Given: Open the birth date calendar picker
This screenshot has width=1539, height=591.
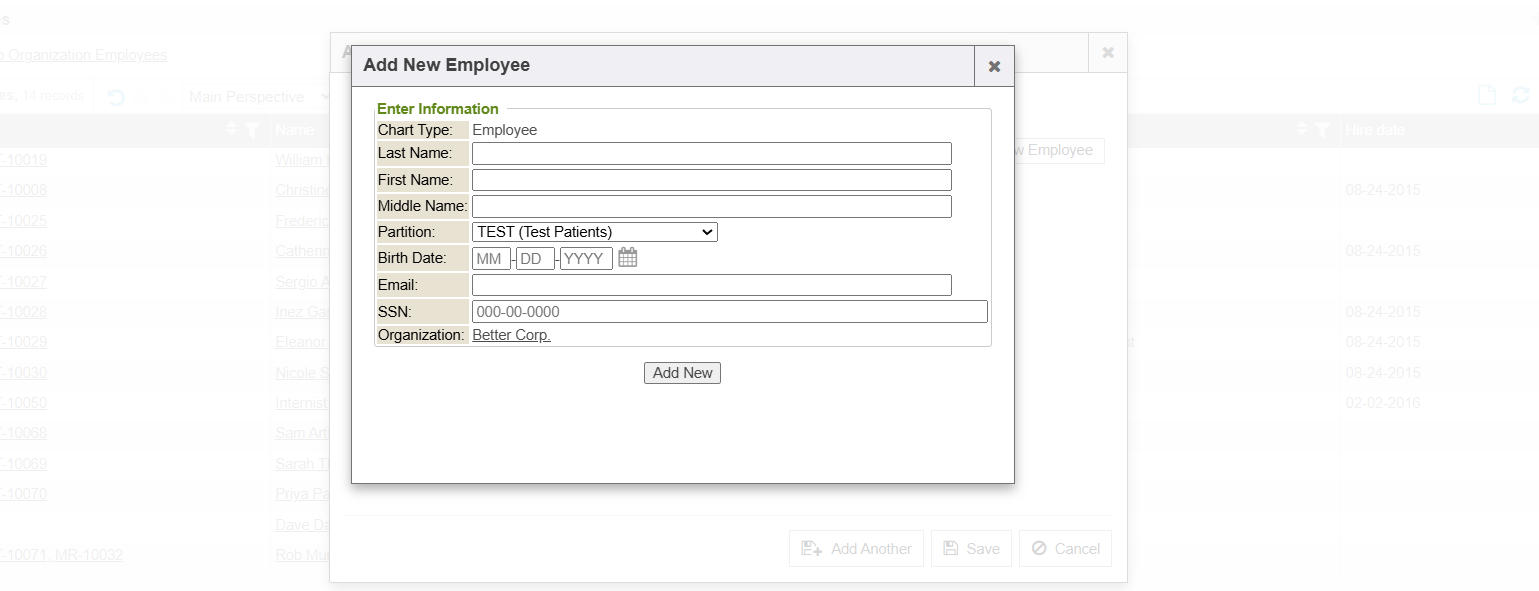Looking at the screenshot, I should click(x=627, y=258).
